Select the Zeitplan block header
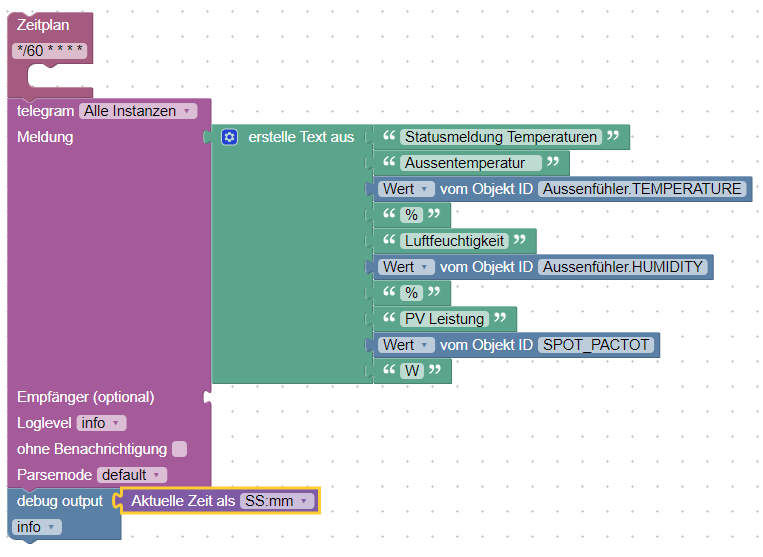Image resolution: width=763 pixels, height=557 pixels. coord(43,25)
